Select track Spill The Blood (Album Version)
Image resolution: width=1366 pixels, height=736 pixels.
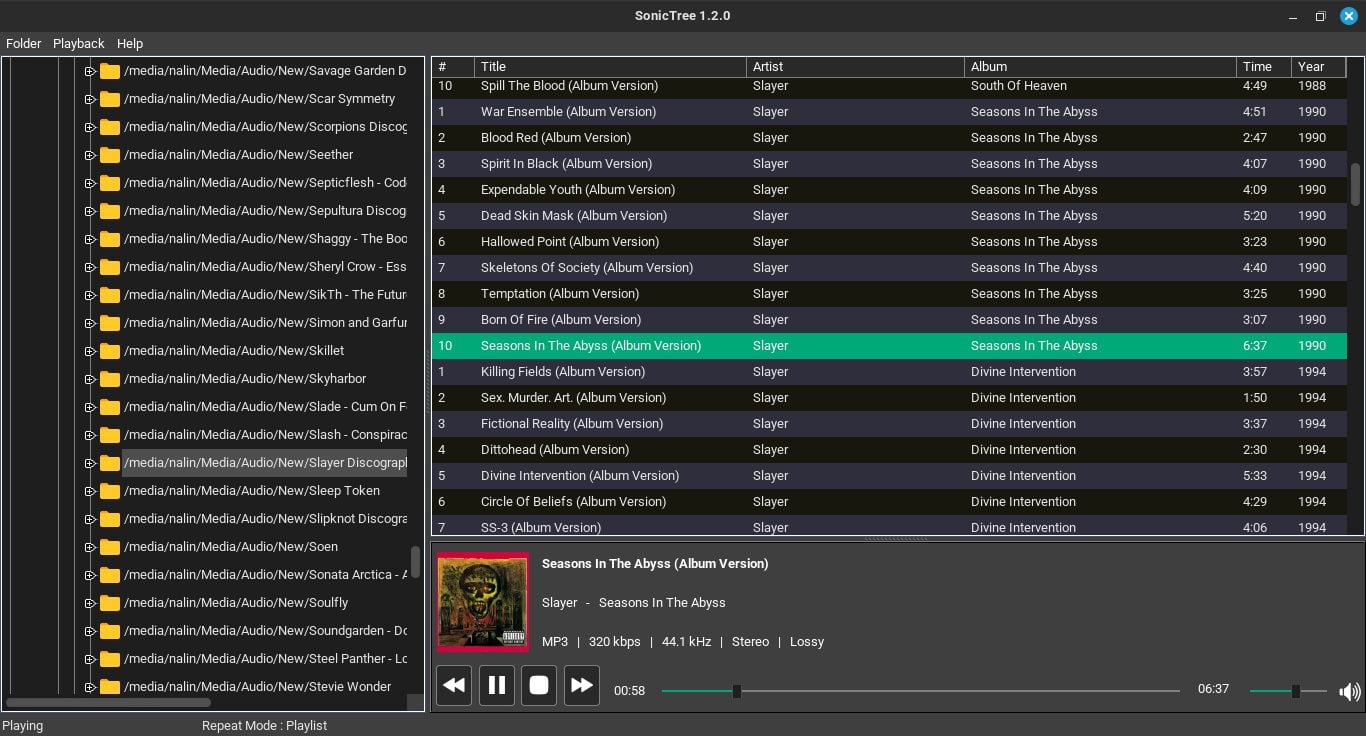click(890, 86)
